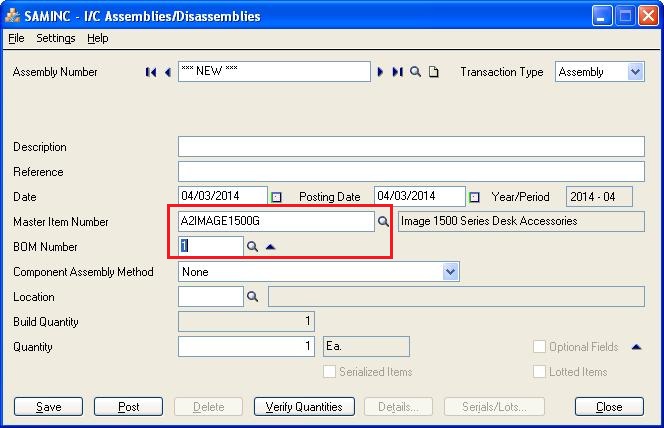This screenshot has height=428, width=664.
Task: Open Component Assembly Method dropdown
Action: pyautogui.click(x=450, y=271)
